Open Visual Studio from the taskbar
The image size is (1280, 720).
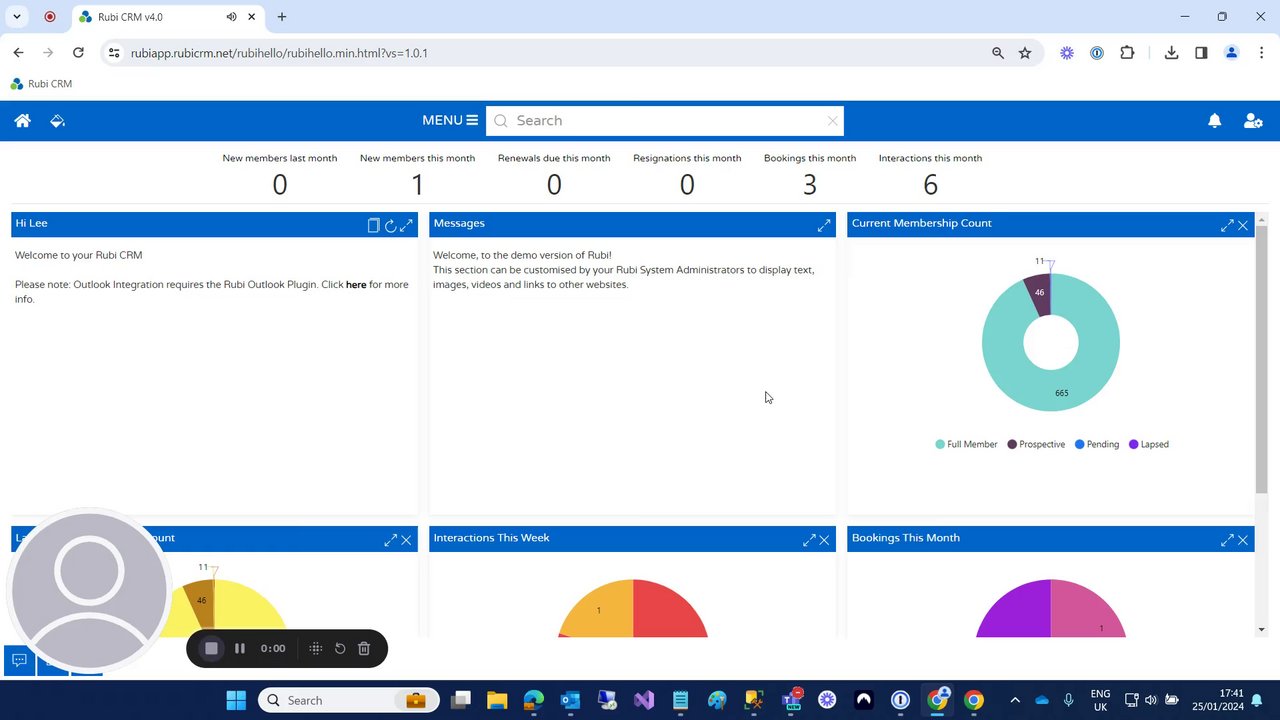click(644, 700)
